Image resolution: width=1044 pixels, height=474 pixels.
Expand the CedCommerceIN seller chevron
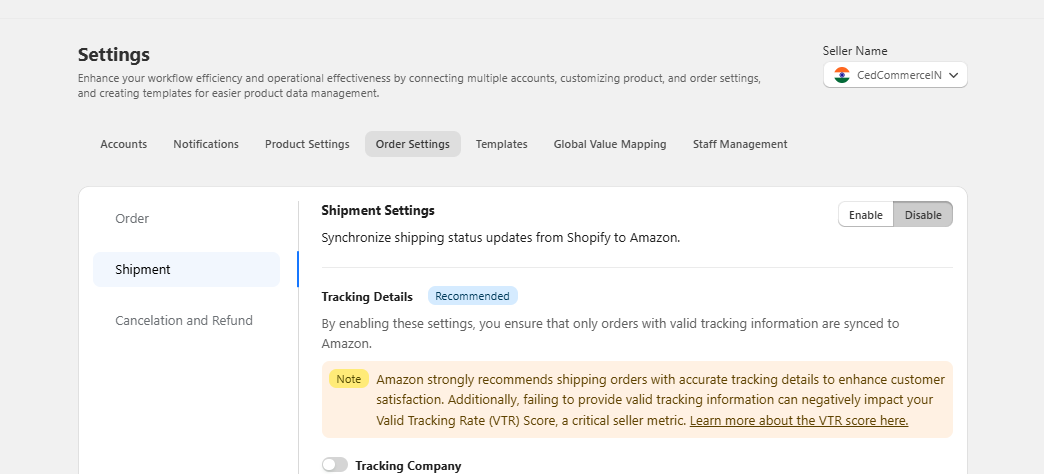953,75
